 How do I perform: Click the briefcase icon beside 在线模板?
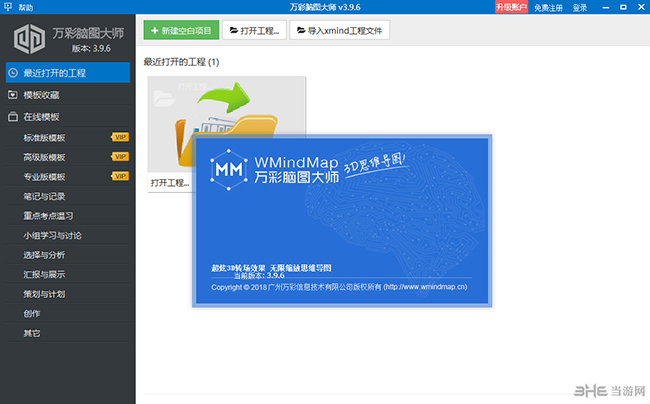(13, 117)
